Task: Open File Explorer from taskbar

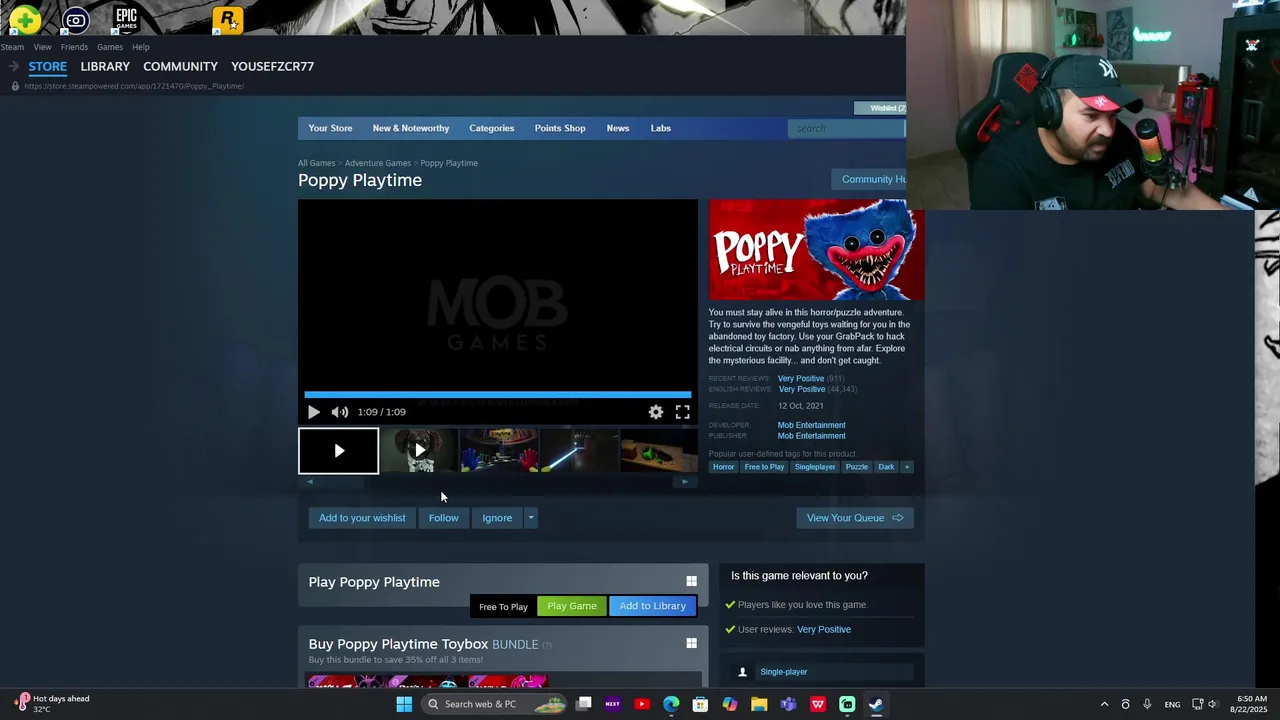Action: click(759, 704)
